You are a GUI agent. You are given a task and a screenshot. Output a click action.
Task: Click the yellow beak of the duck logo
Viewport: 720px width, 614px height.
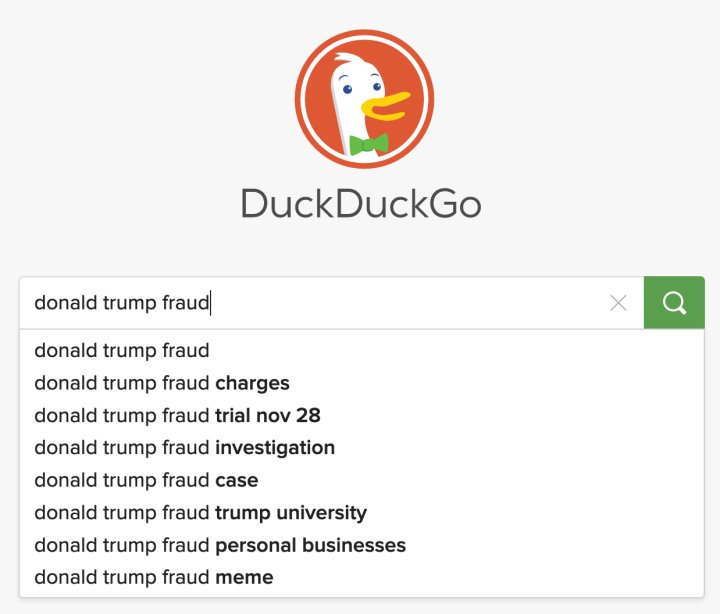click(x=385, y=106)
